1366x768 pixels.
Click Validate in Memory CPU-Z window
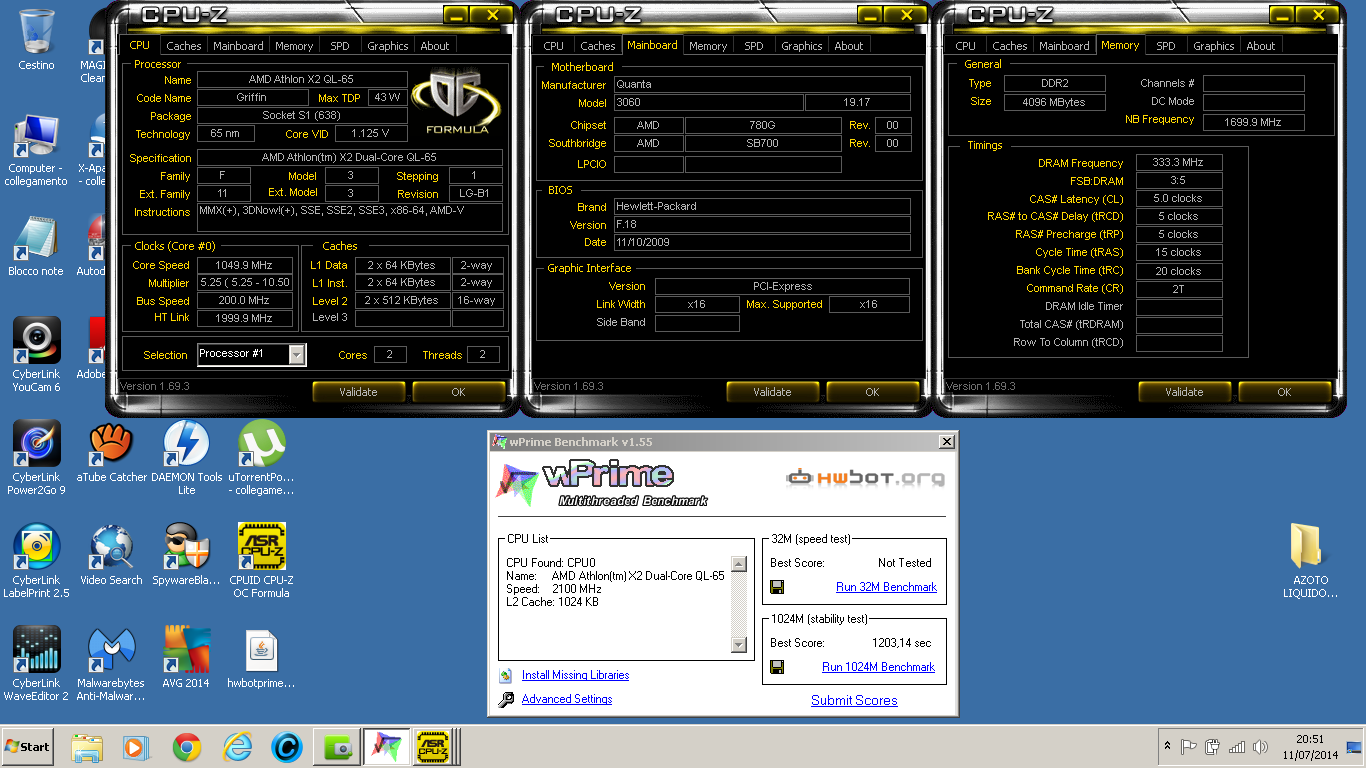(x=1184, y=392)
